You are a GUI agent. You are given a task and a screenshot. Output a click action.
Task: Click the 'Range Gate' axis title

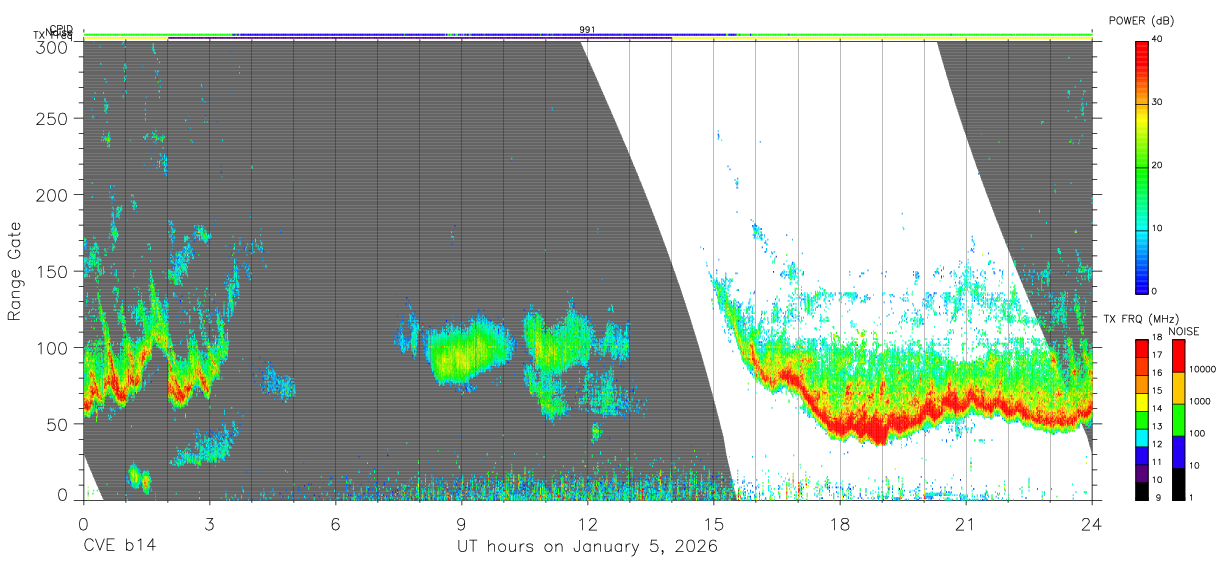coord(15,272)
